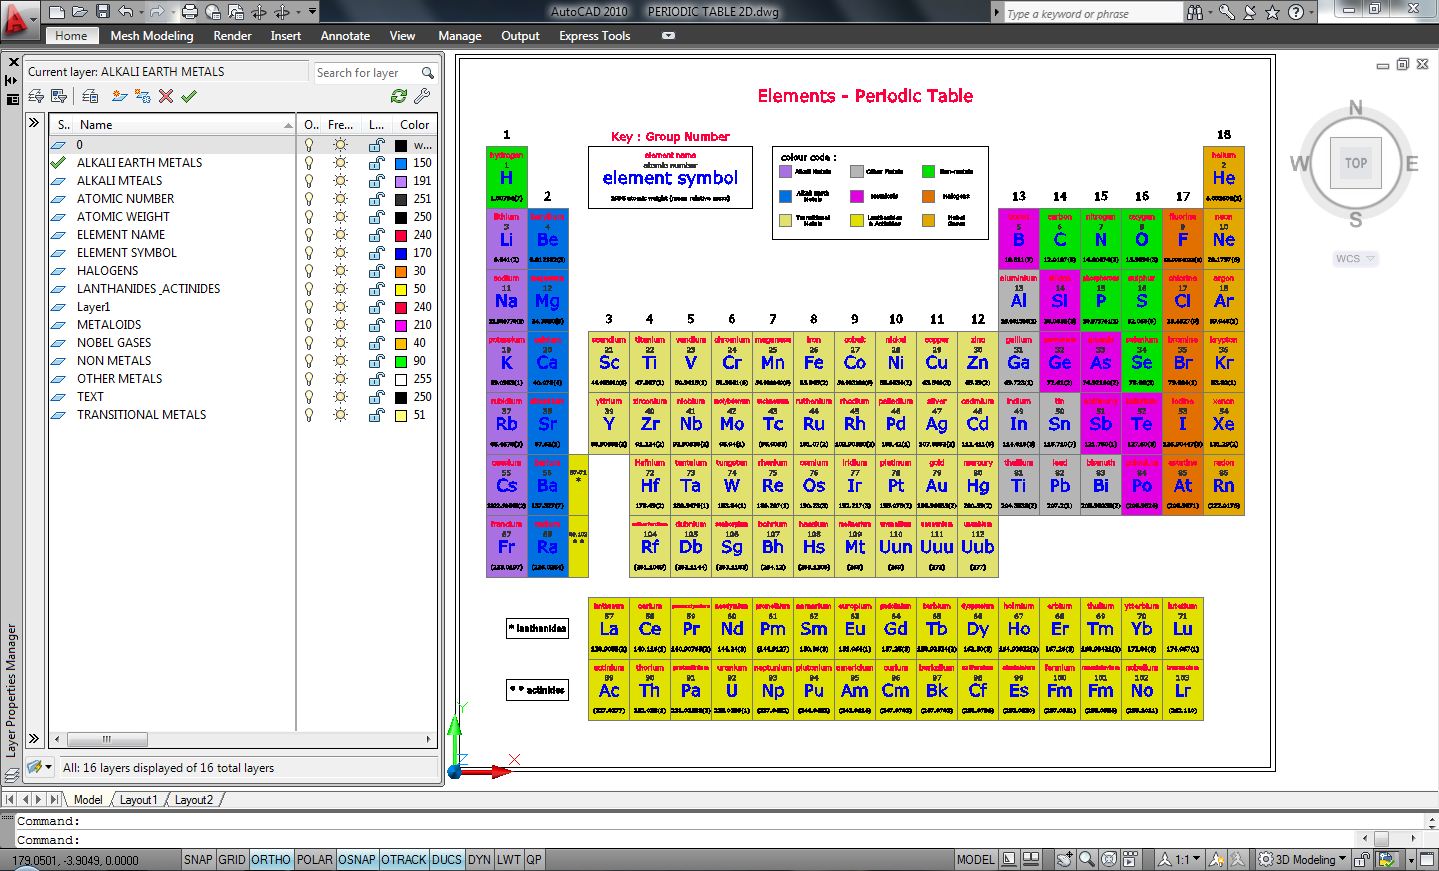Toggle GRID display in status bar
The image size is (1439, 871).
232,859
